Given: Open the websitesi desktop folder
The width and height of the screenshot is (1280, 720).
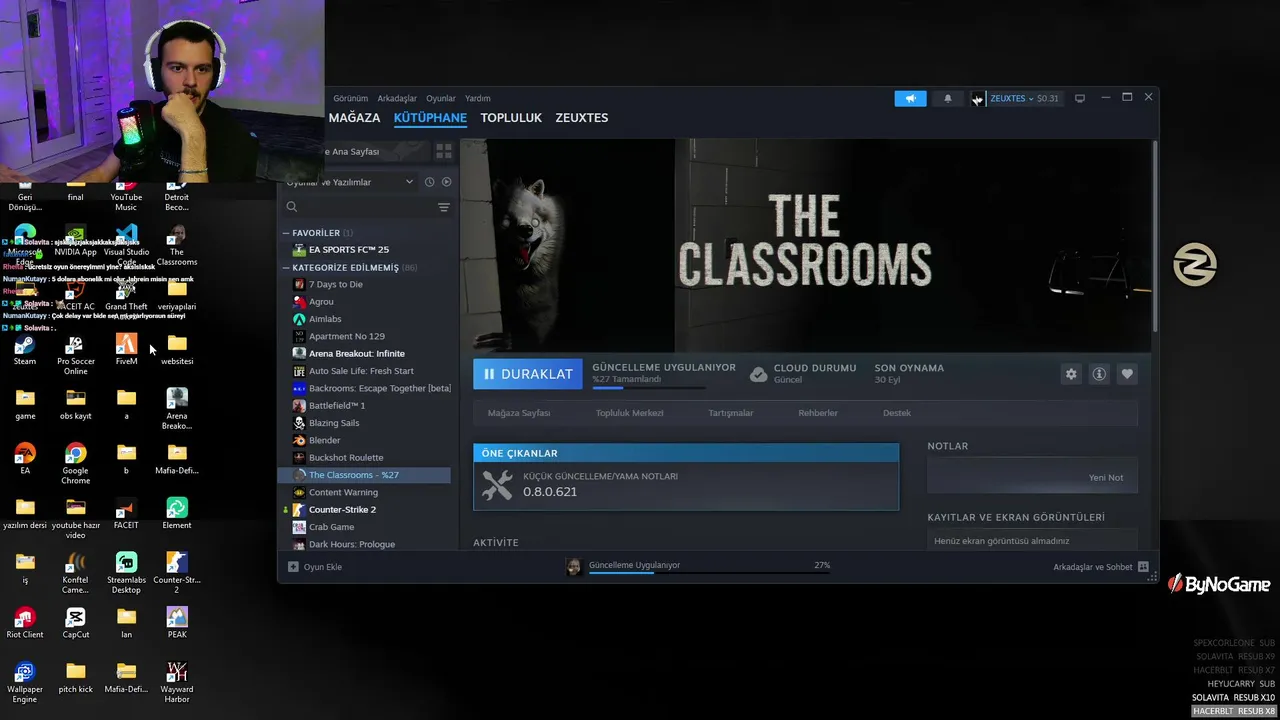Looking at the screenshot, I should (x=177, y=351).
